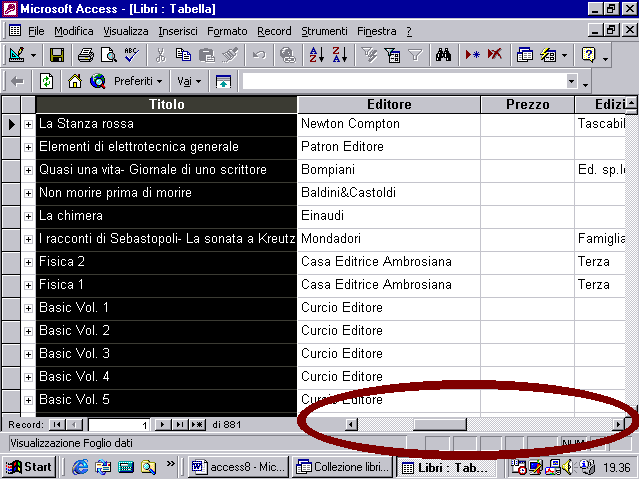Screen dimensions: 639x479
Task: Open Filter By Form
Action: (392, 55)
